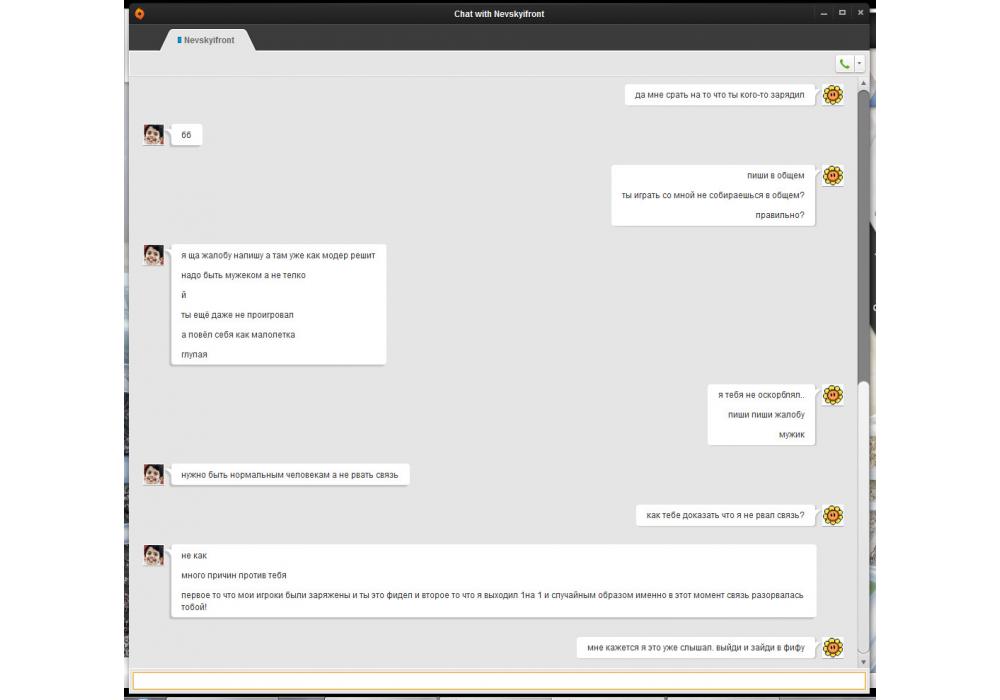Click the message "много причин против тебя"
1000x700 pixels.
coord(233,575)
